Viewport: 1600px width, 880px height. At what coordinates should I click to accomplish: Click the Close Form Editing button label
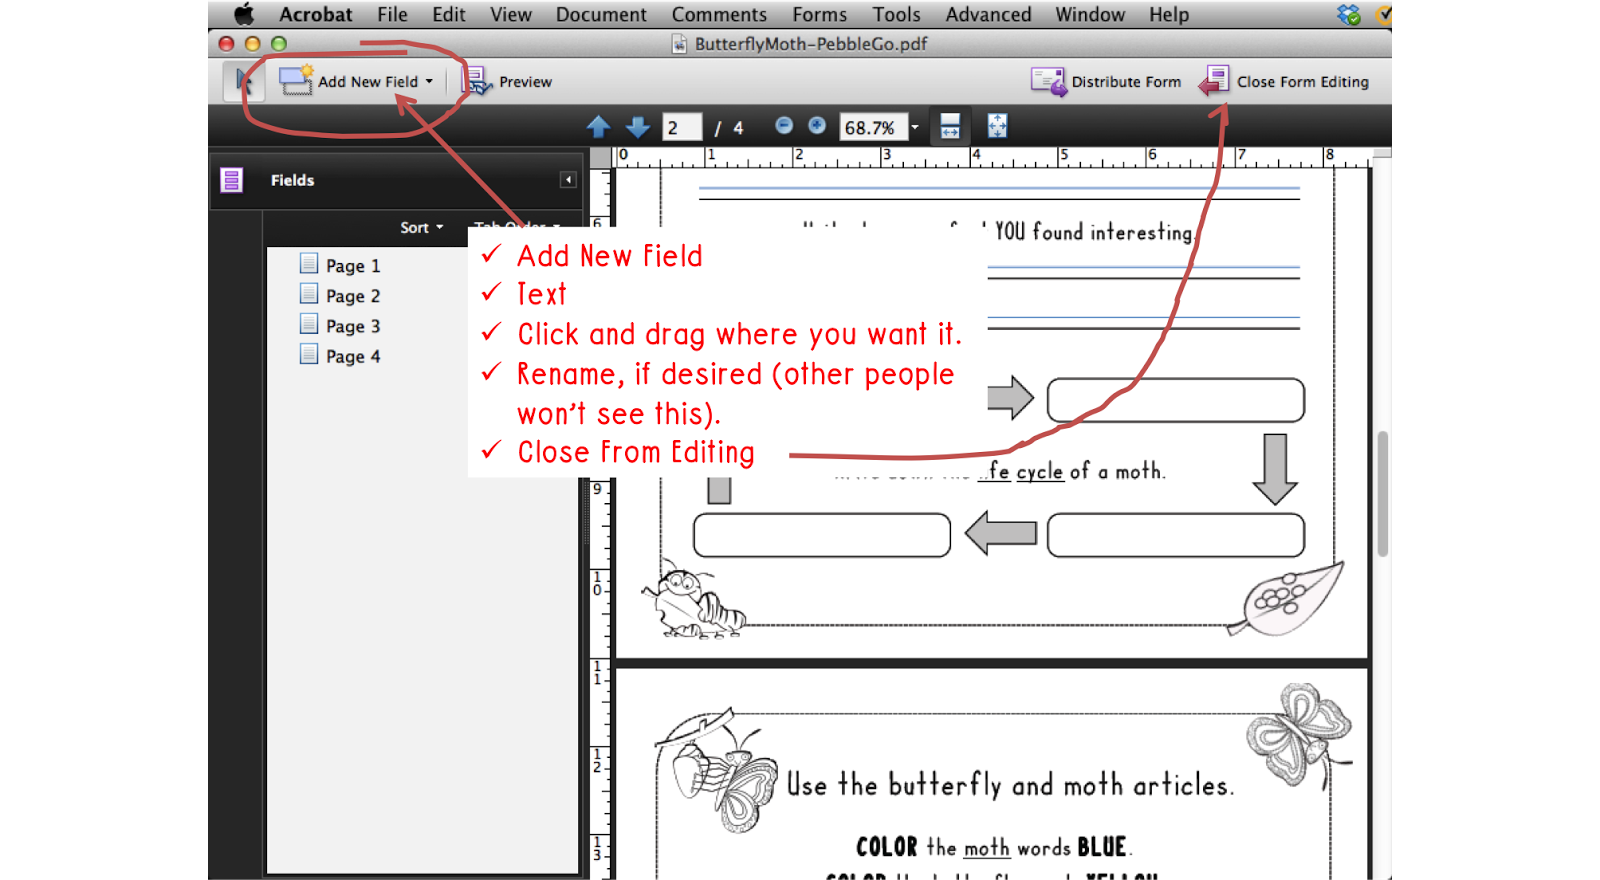(1303, 82)
